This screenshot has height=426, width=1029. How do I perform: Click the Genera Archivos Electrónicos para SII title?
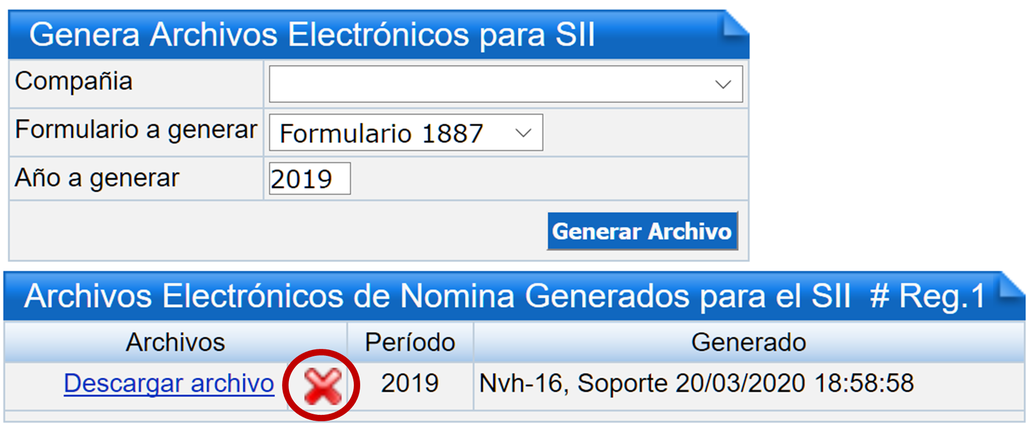312,35
